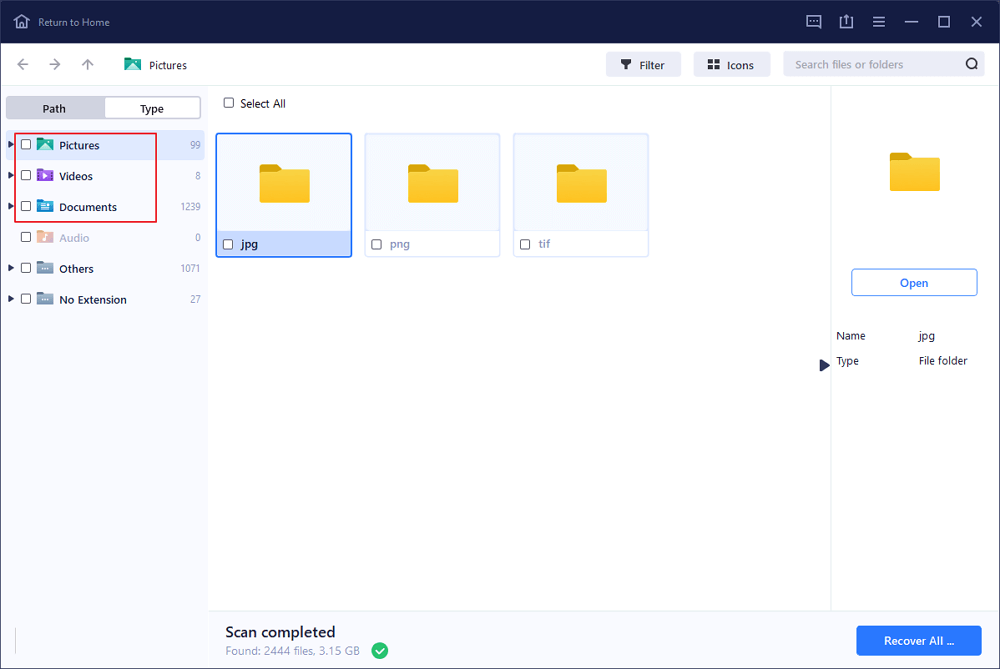
Task: Collapse the preview panel side arrow
Action: point(824,365)
